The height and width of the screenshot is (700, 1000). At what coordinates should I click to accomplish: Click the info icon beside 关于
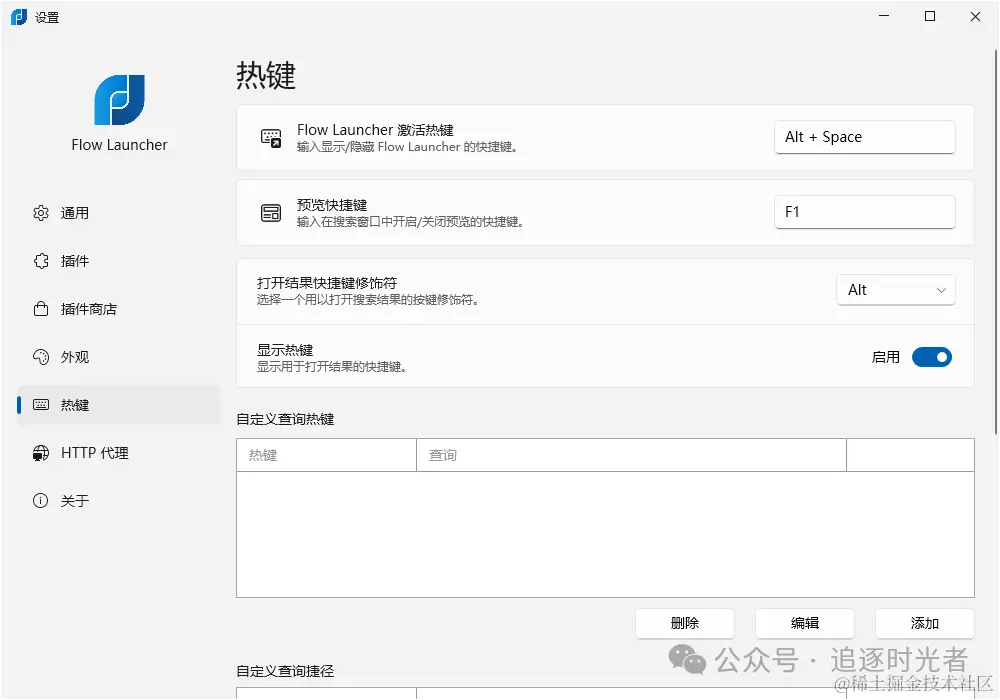click(x=41, y=501)
